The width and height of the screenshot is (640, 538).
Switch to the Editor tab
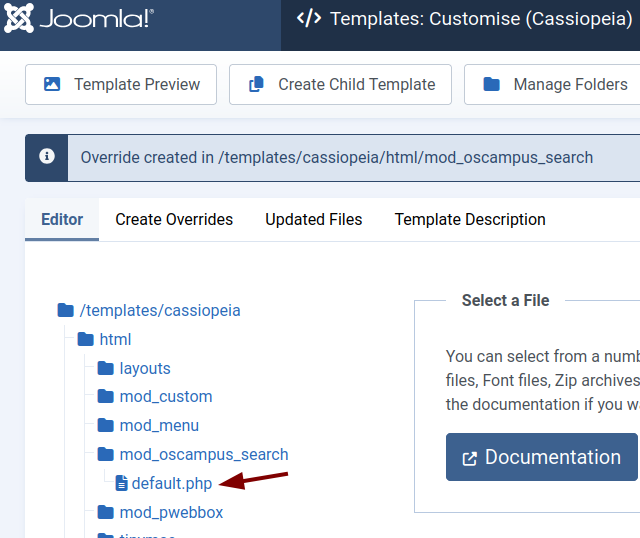[x=62, y=220]
